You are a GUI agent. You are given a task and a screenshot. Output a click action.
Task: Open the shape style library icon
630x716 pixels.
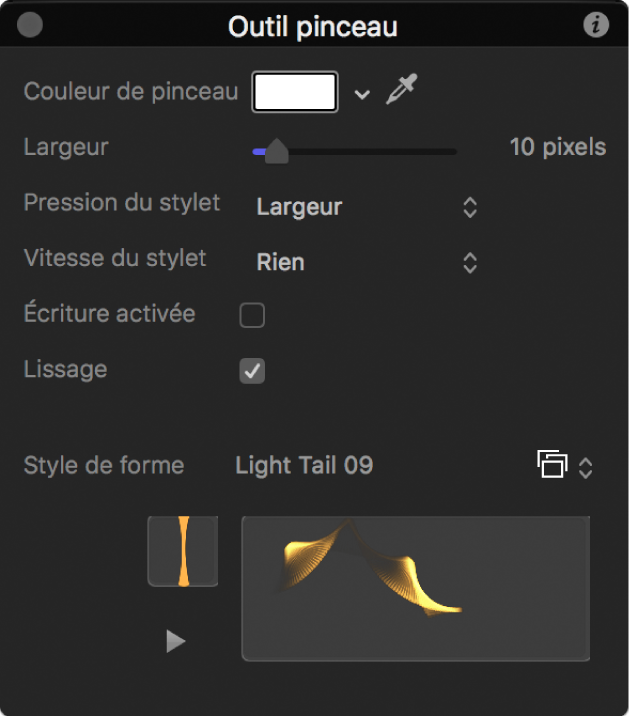pyautogui.click(x=552, y=464)
